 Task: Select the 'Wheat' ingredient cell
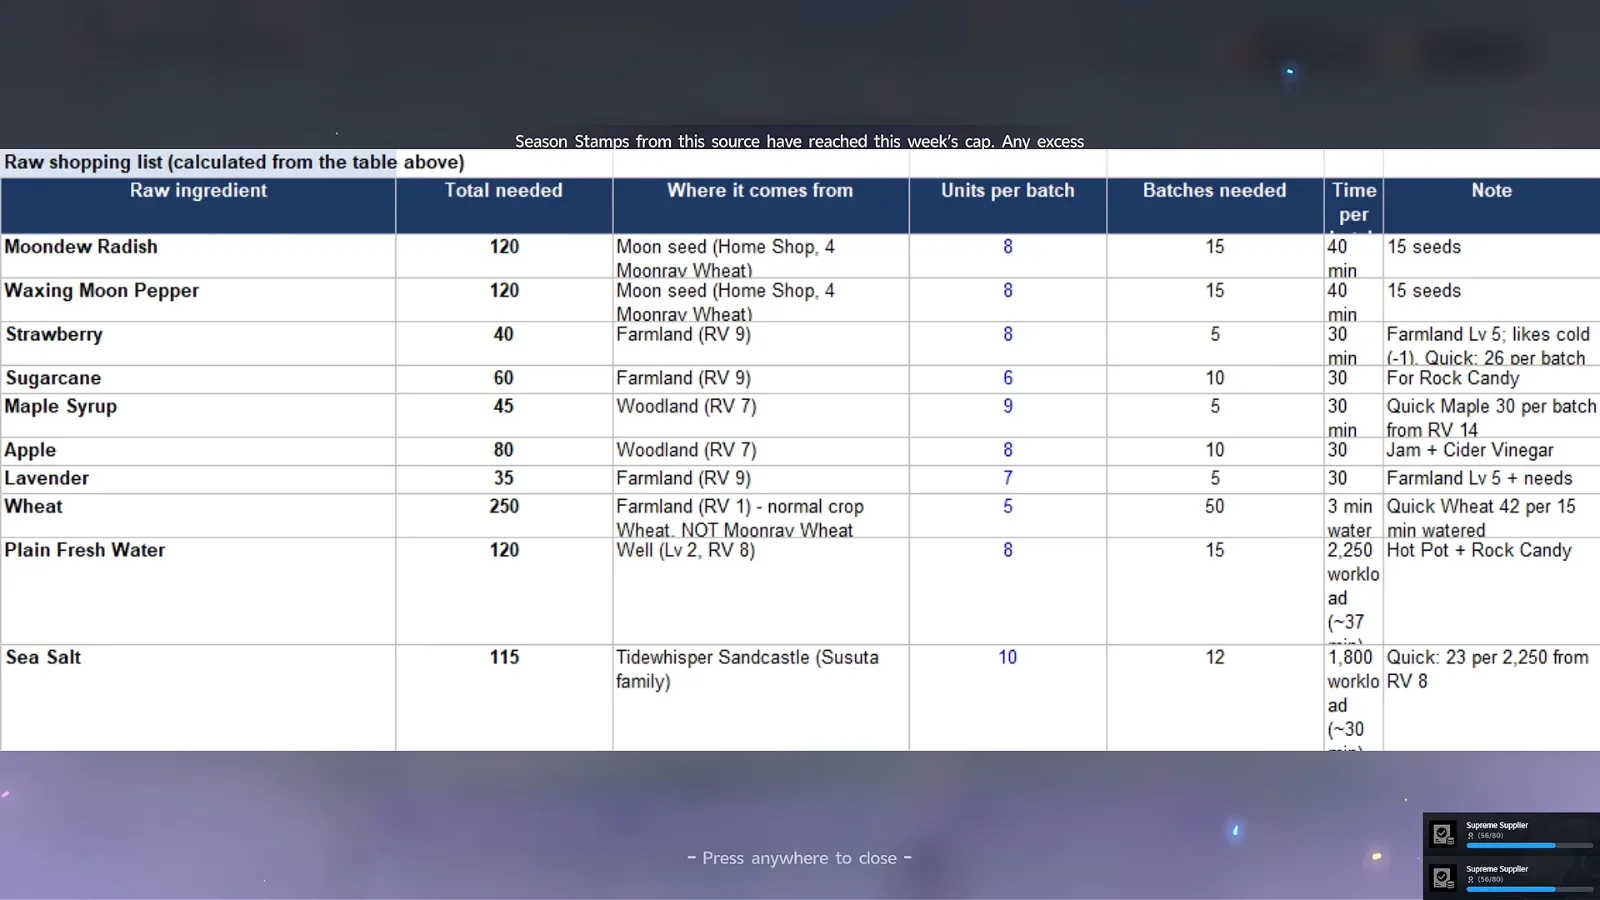(x=198, y=516)
